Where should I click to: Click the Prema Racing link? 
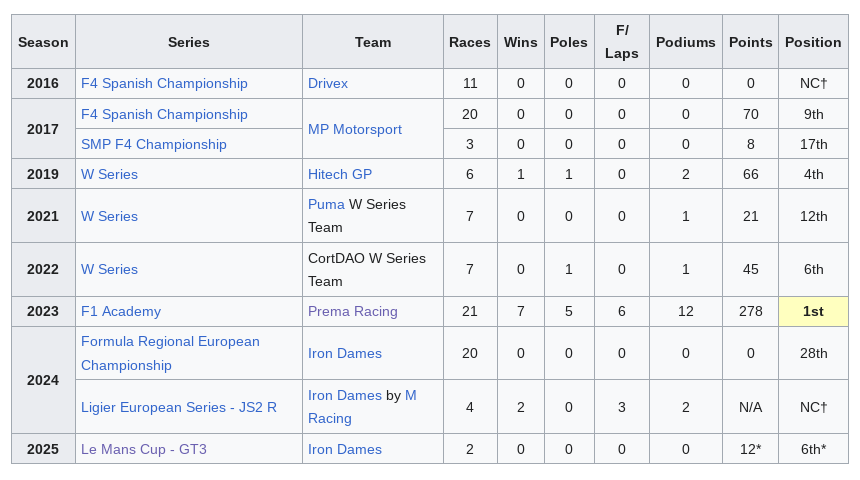[x=352, y=312]
